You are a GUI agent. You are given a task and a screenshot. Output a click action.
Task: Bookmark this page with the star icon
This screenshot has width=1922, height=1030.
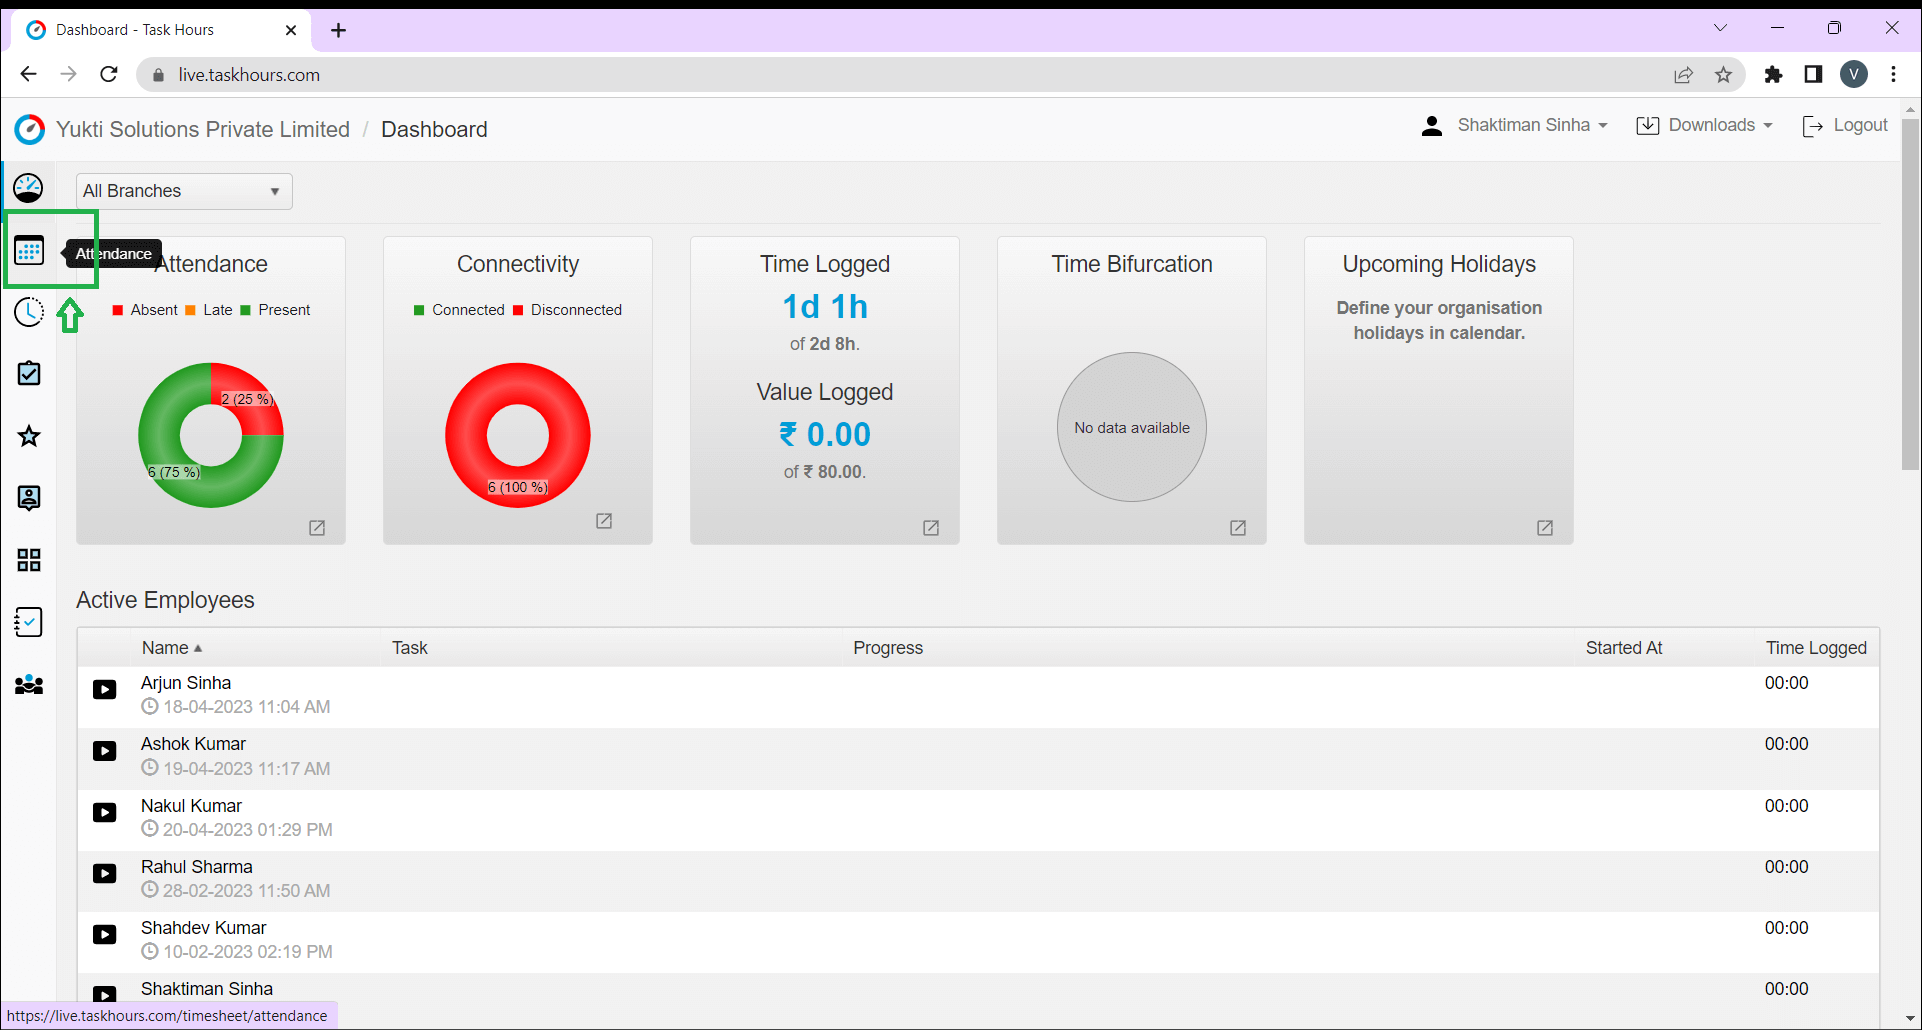(1724, 75)
